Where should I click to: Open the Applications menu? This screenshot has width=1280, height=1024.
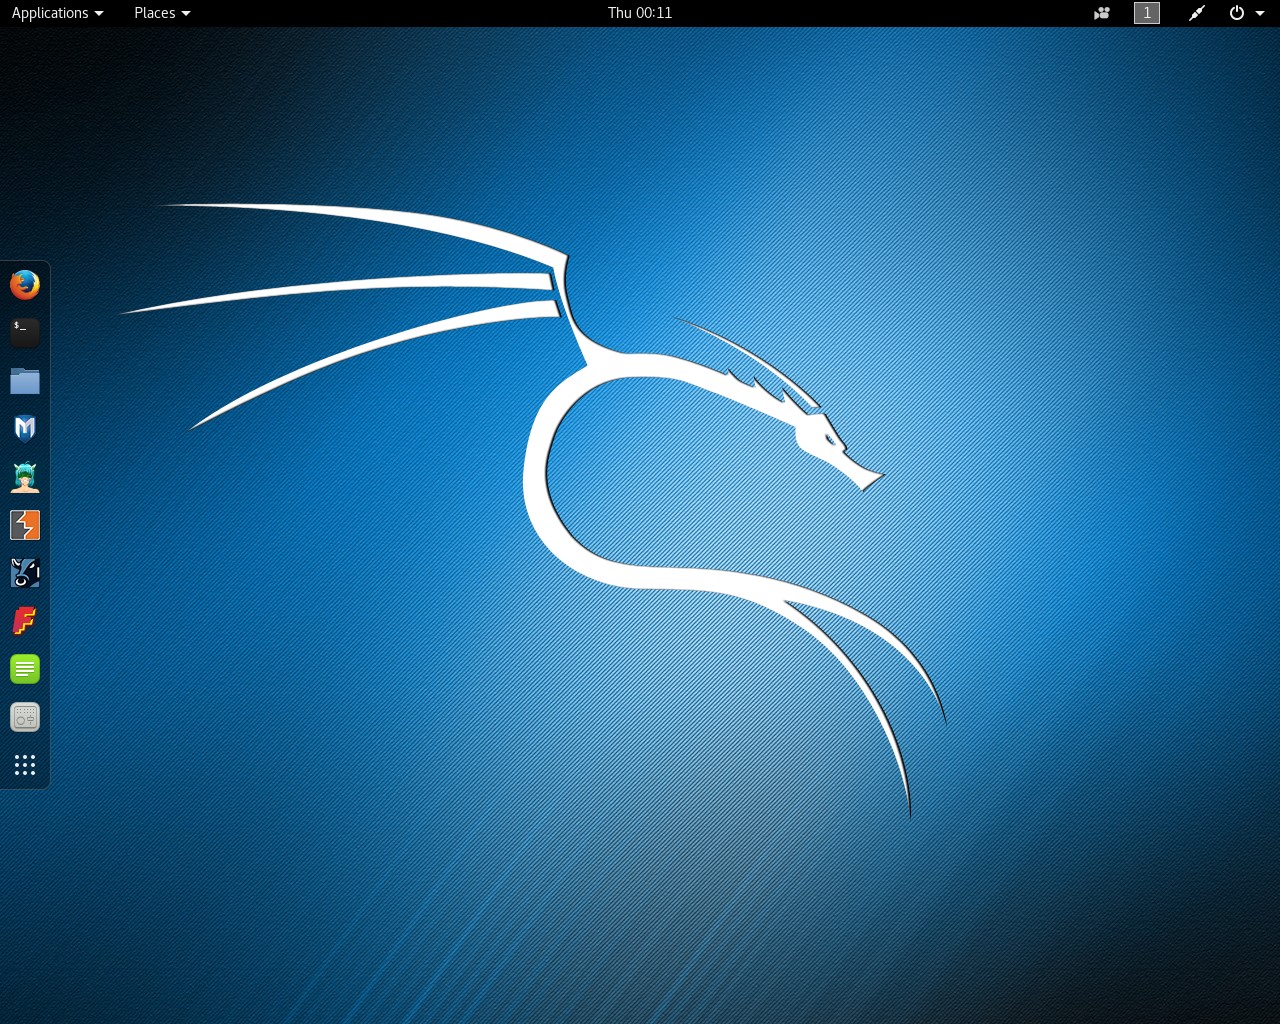pos(57,13)
